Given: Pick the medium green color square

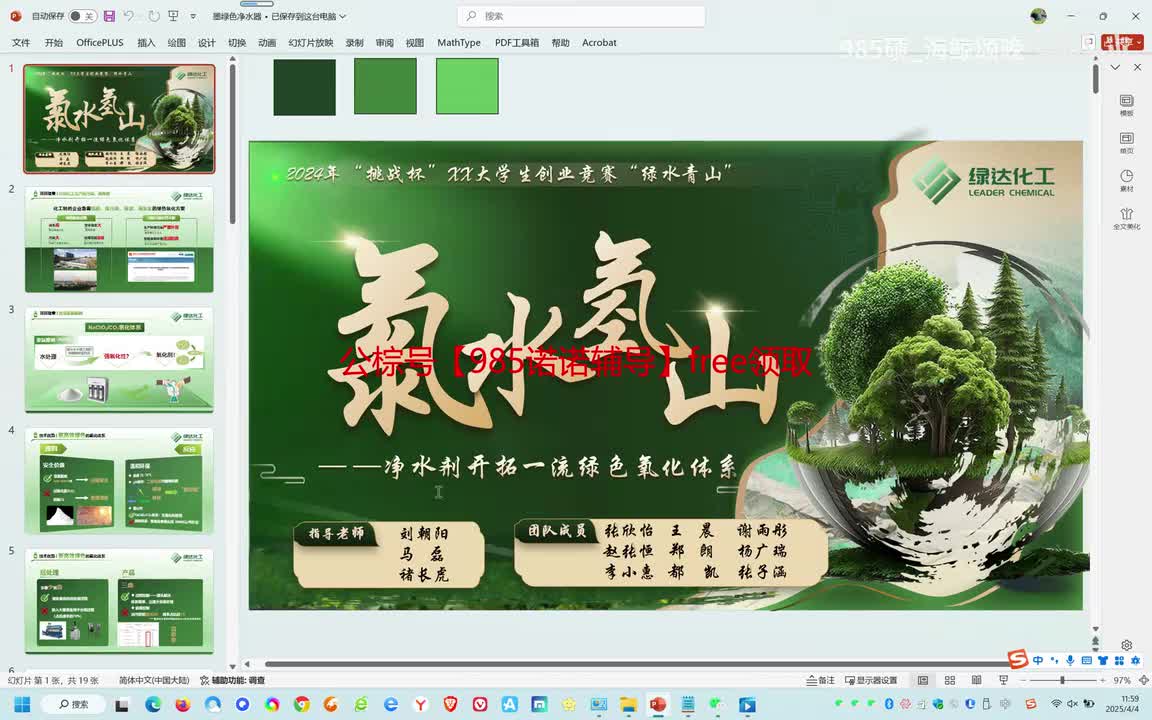Looking at the screenshot, I should pos(385,87).
